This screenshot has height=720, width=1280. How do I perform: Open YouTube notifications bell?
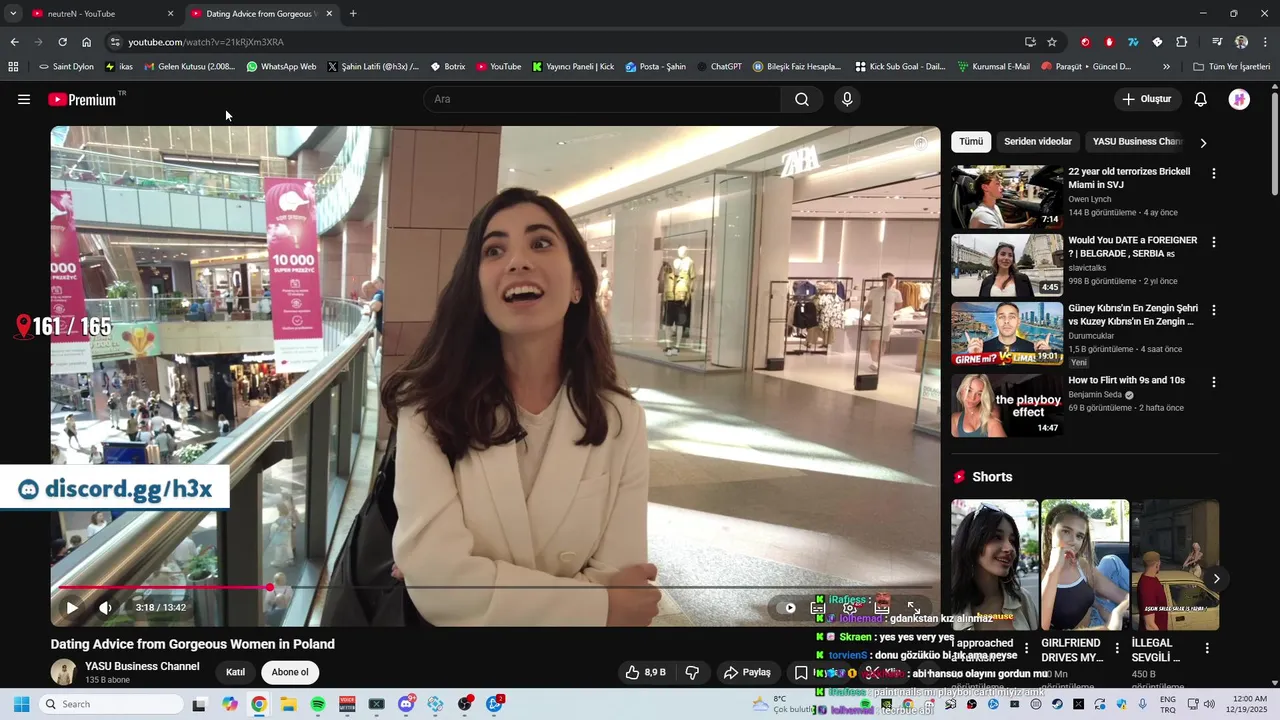click(1201, 99)
